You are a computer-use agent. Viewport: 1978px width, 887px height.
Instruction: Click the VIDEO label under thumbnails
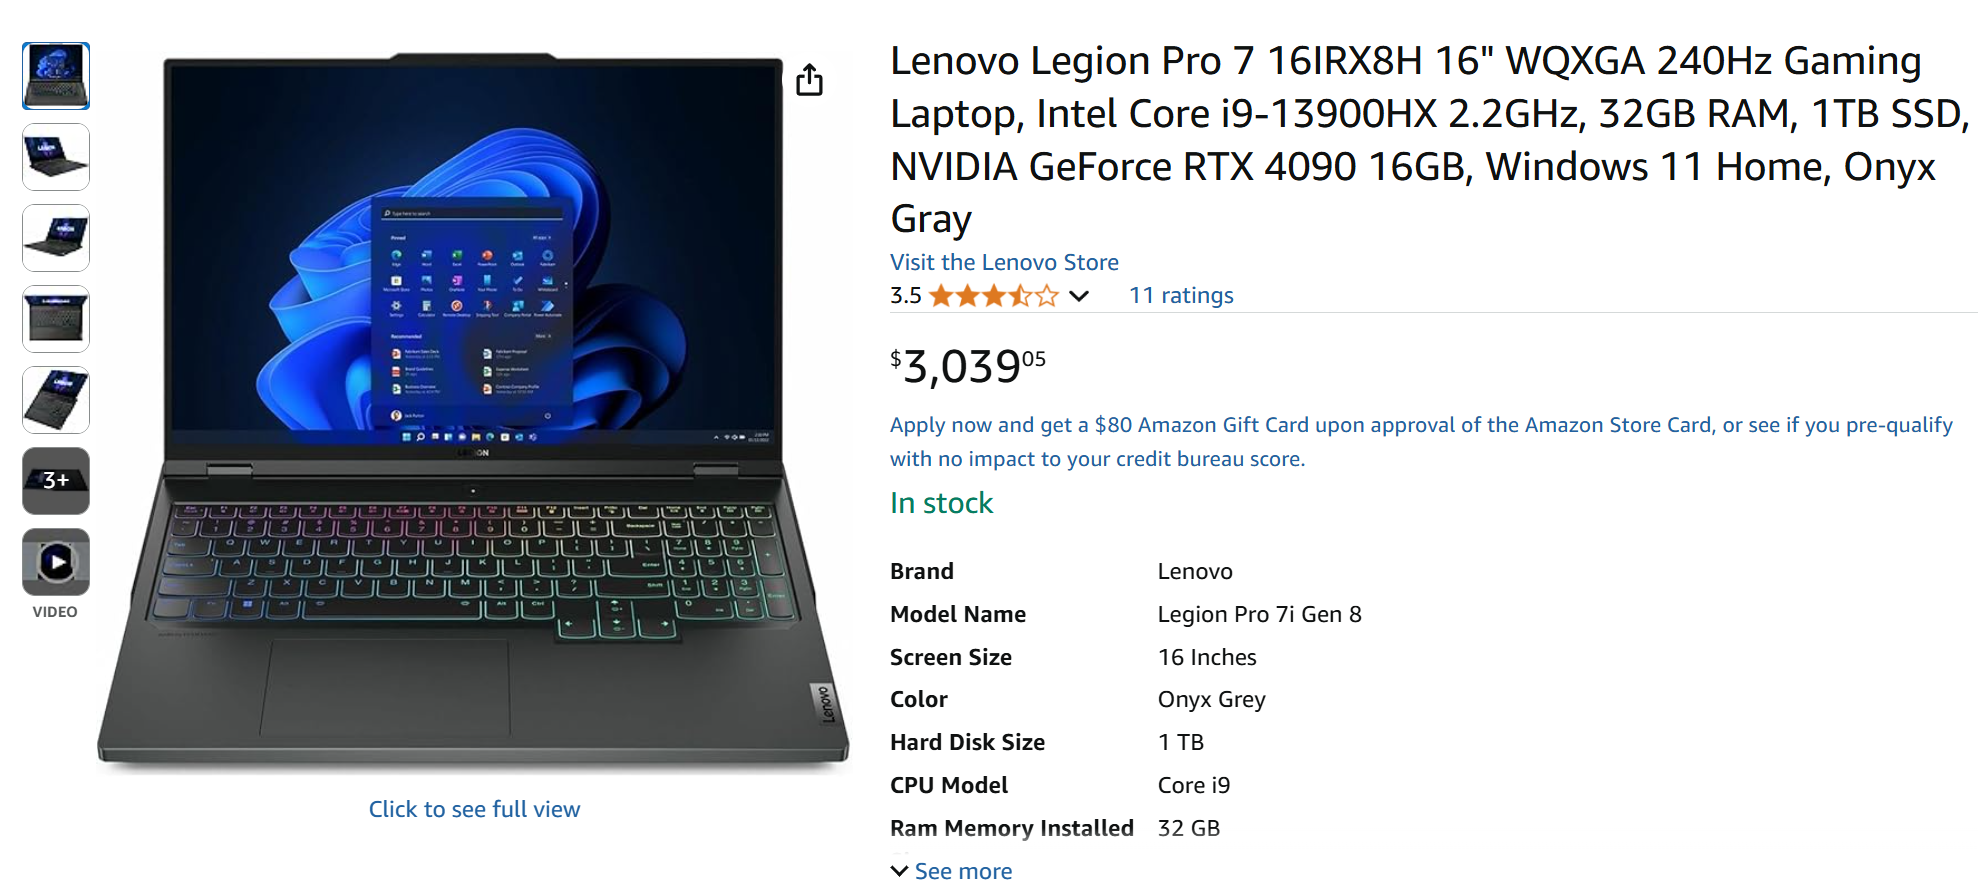coord(55,612)
